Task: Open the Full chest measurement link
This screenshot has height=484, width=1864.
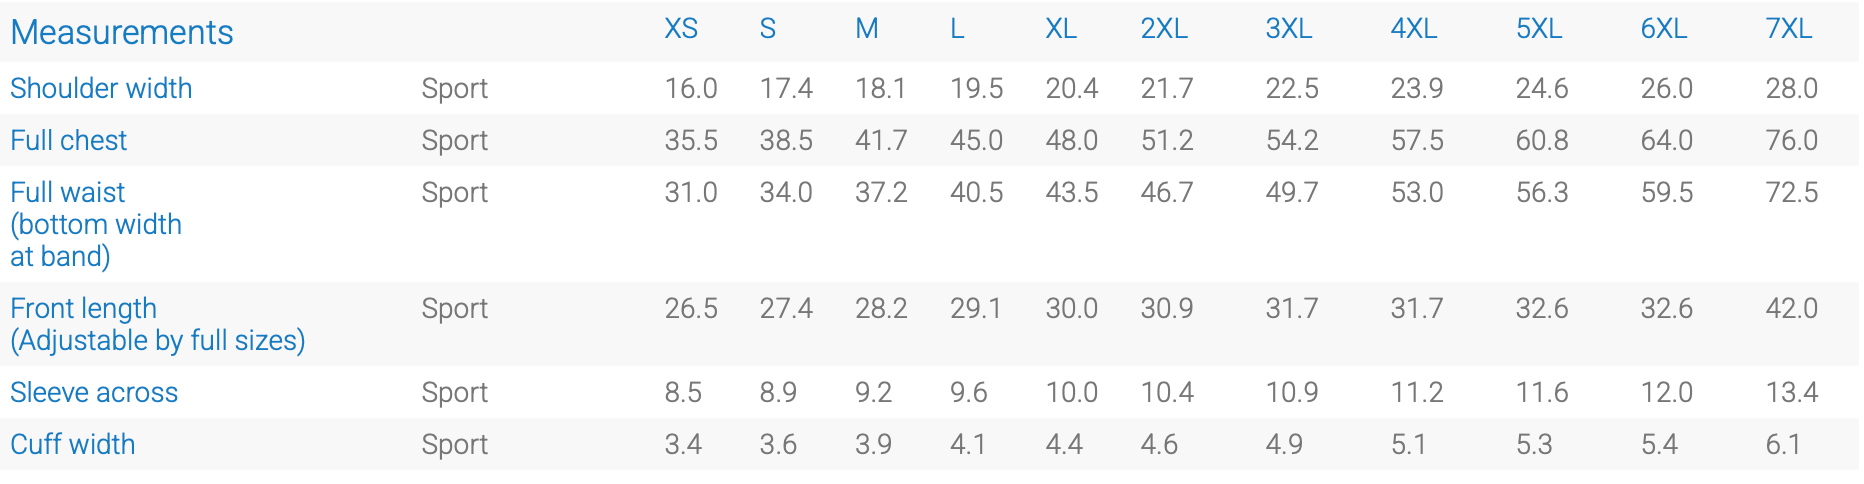Action: coord(68,140)
